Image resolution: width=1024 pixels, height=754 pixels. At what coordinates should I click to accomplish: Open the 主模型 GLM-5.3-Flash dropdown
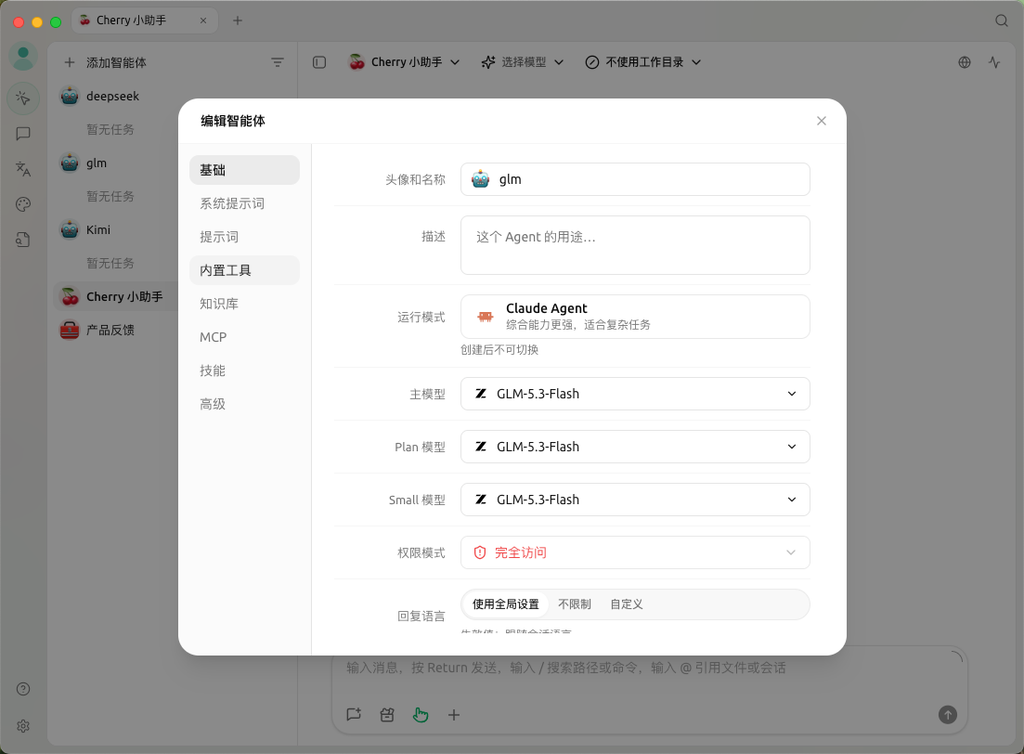pos(635,394)
